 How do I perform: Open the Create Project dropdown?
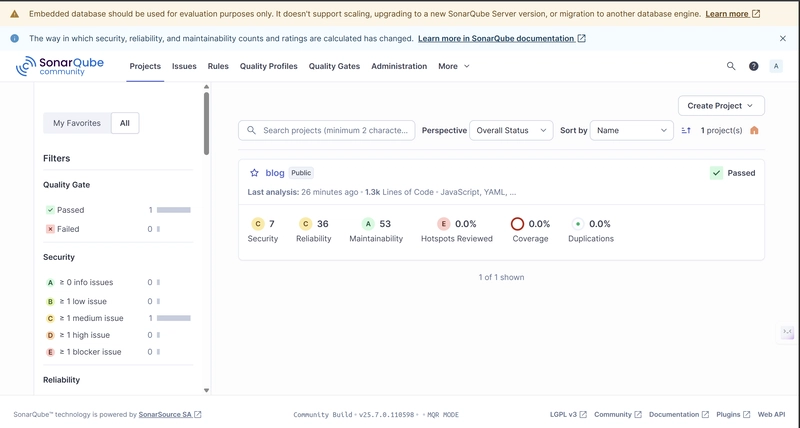click(x=720, y=105)
